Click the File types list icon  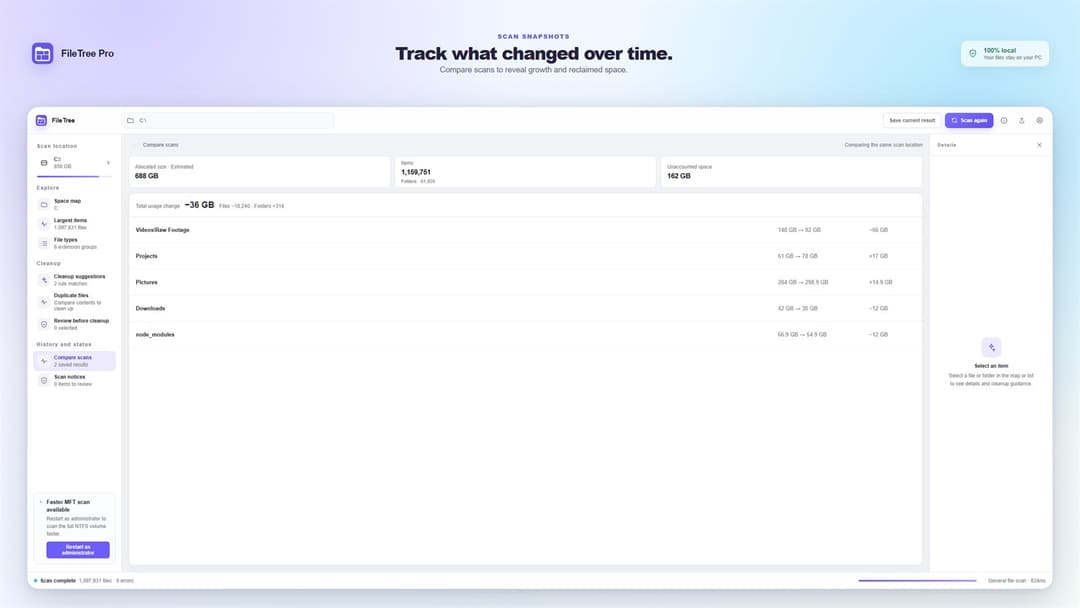point(44,243)
